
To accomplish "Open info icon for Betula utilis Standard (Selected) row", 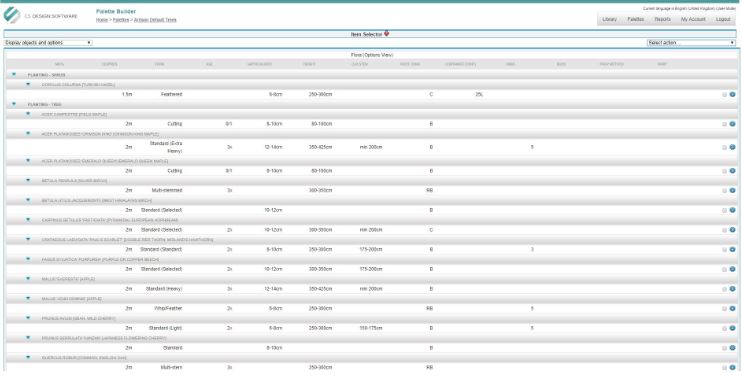I will click(x=732, y=210).
